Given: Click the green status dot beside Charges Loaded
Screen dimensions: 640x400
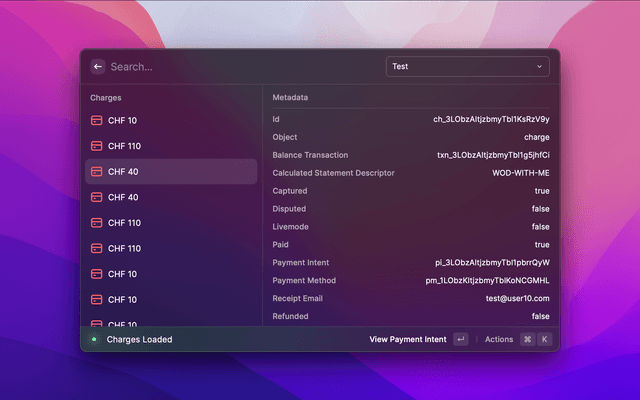Looking at the screenshot, I should click(94, 340).
